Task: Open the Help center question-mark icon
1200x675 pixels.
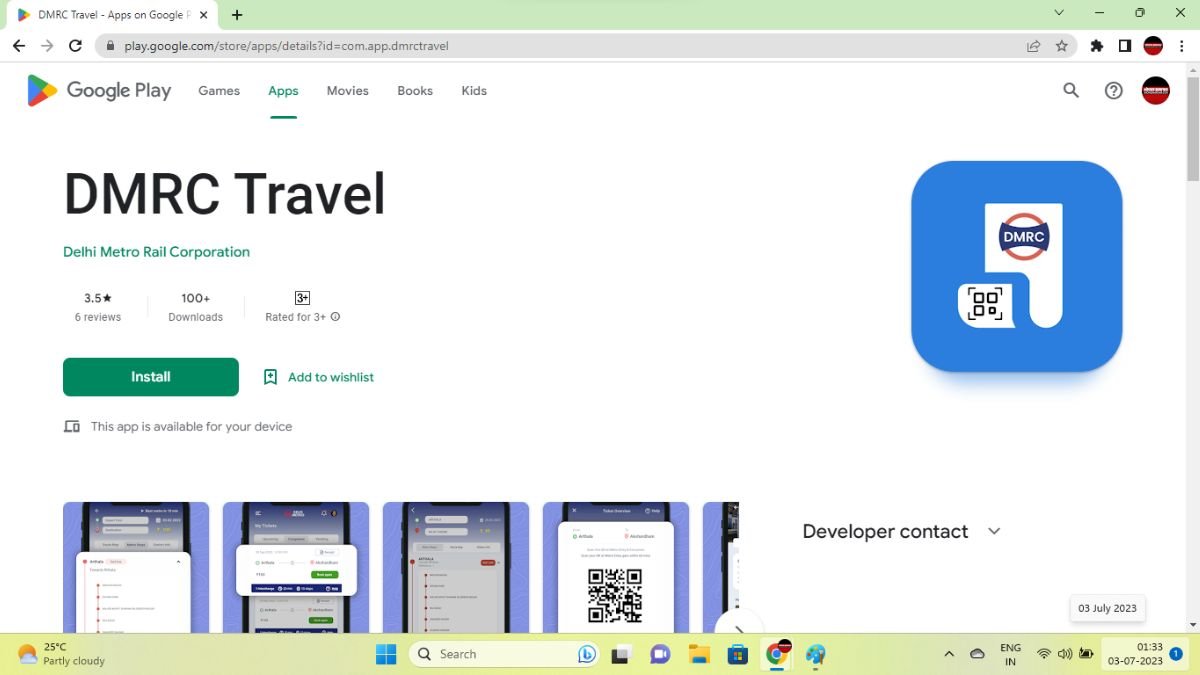Action: (x=1113, y=90)
